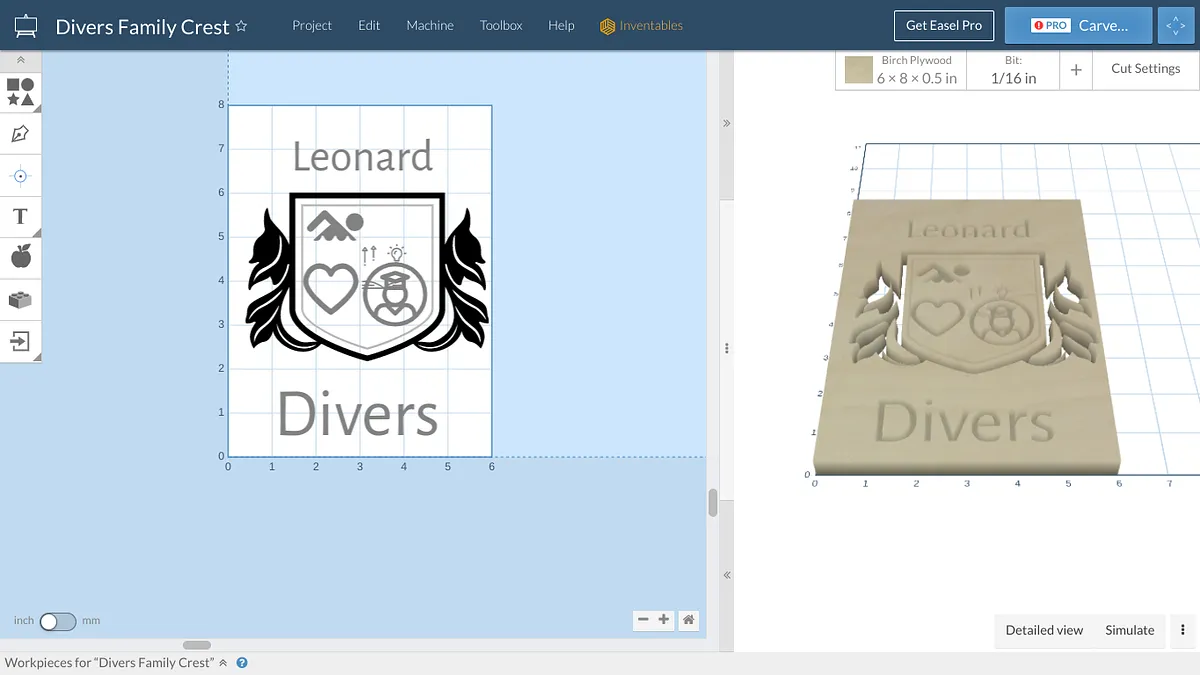1200x675 pixels.
Task: Select the Pen drawing tool
Action: click(x=20, y=134)
